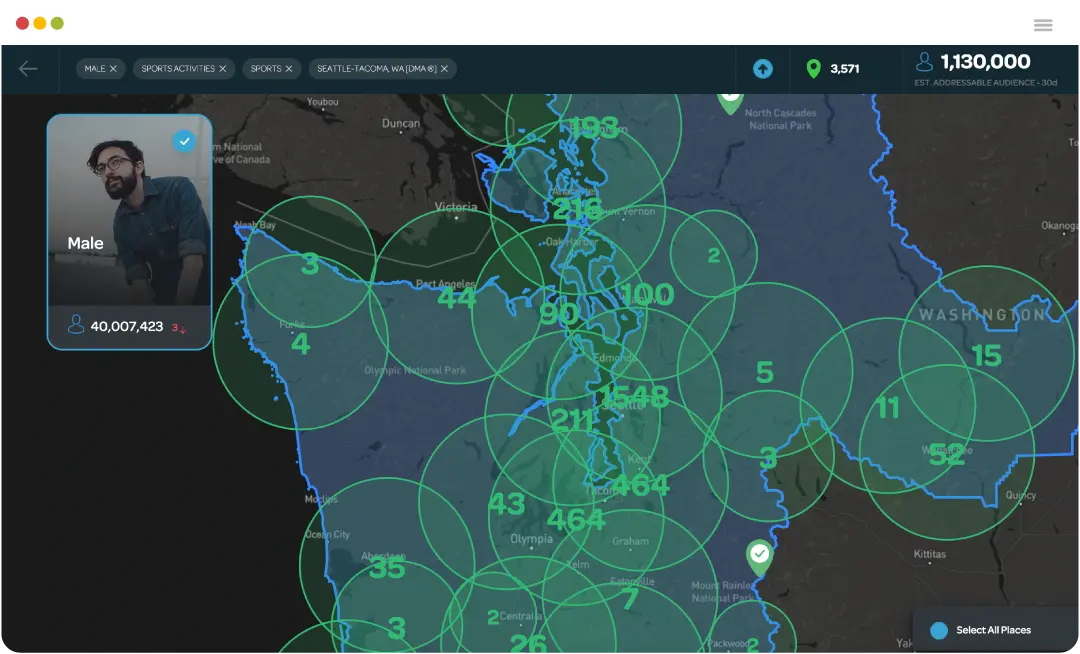The width and height of the screenshot is (1080, 654).
Task: Click the Ocean City label on the map
Action: pyautogui.click(x=327, y=534)
